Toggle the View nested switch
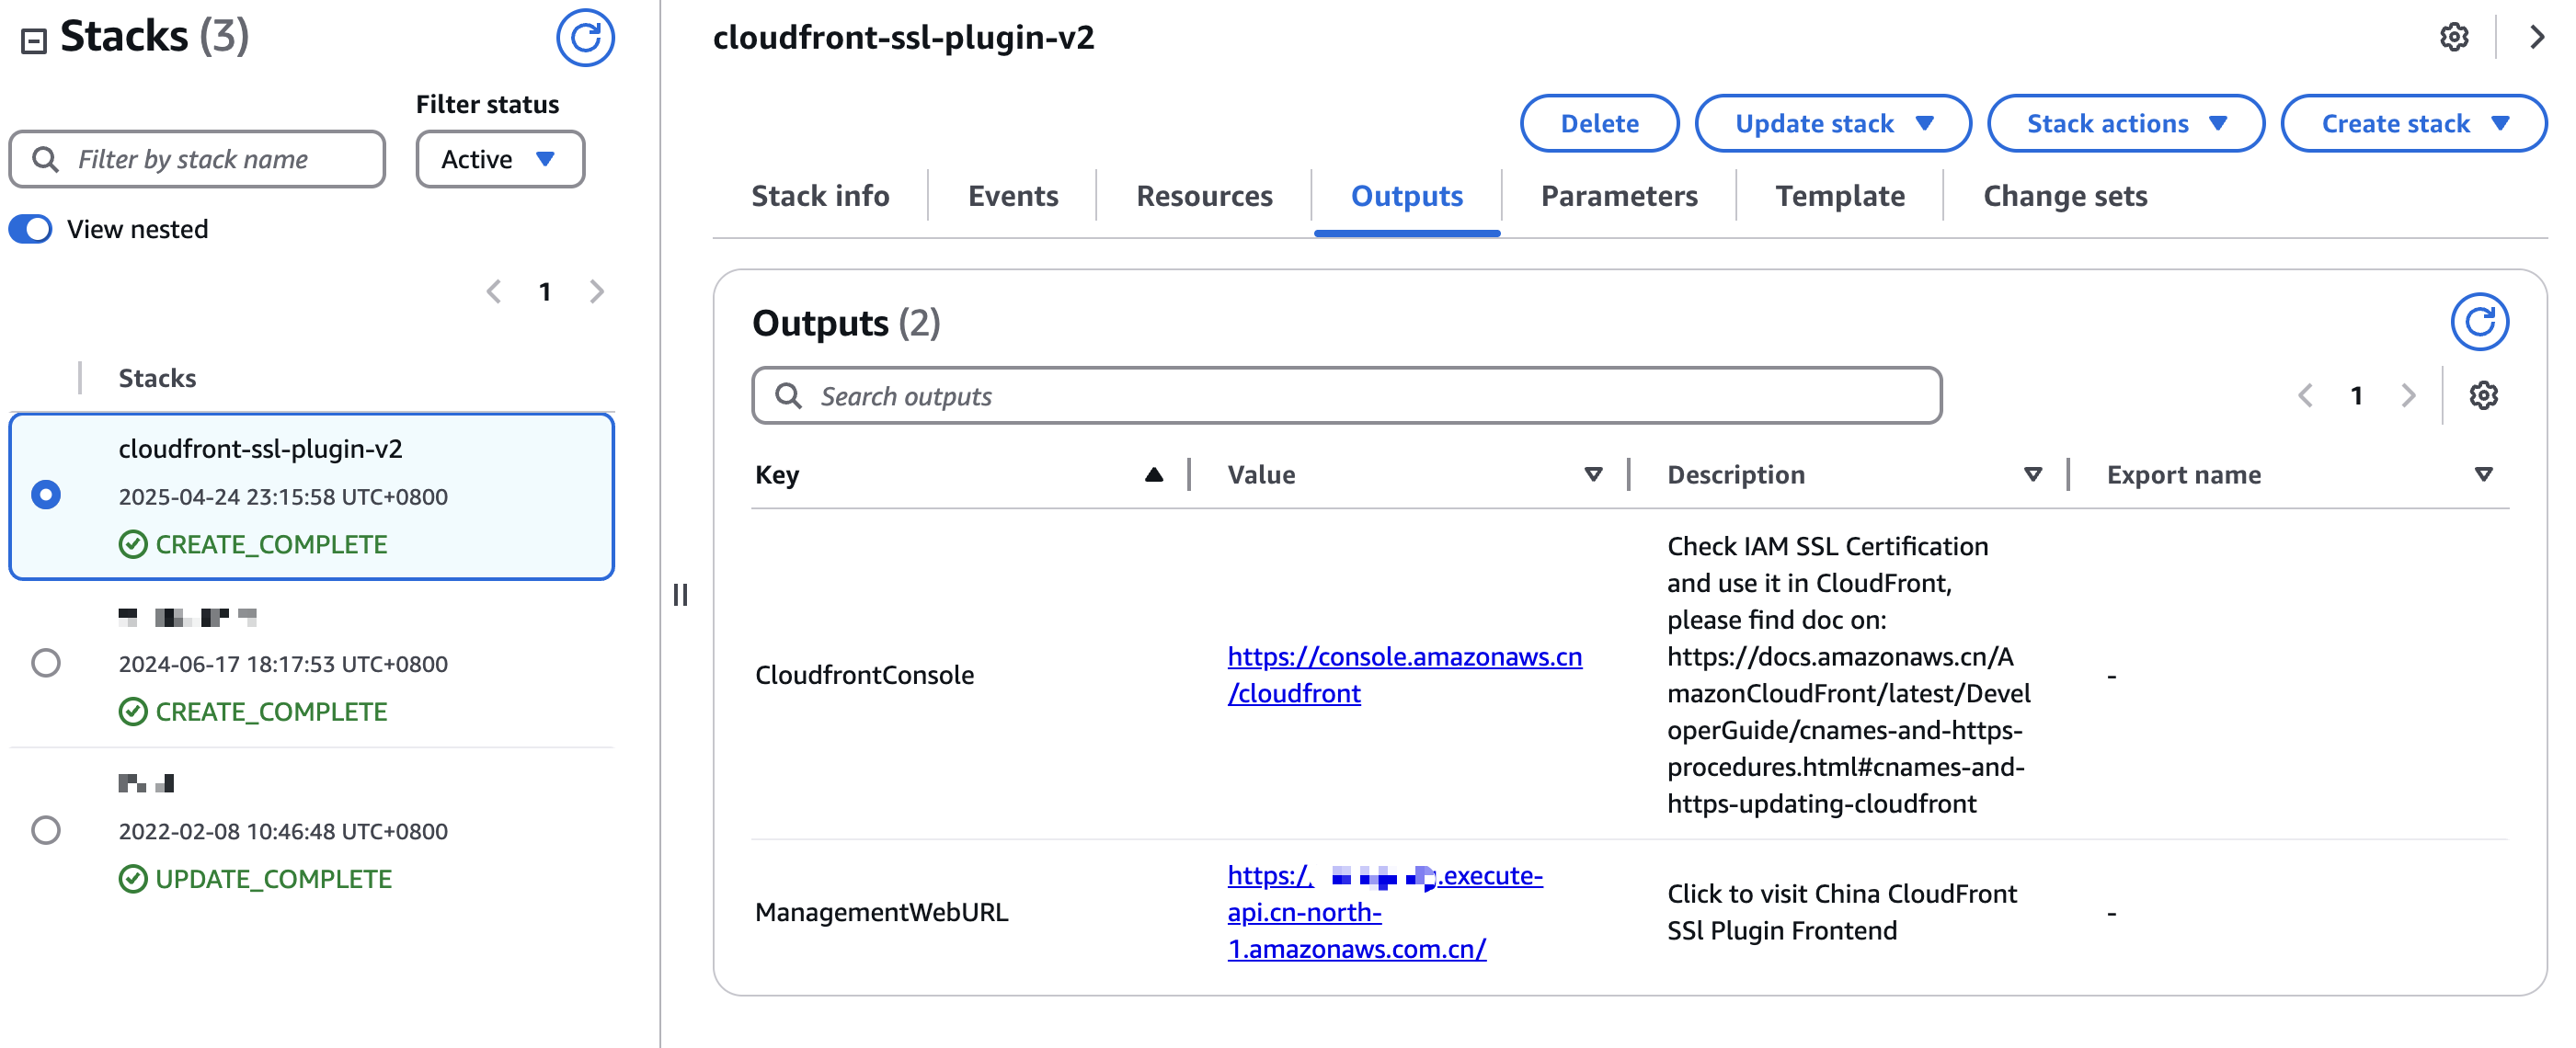Screen dimensions: 2576x1048 [31, 229]
